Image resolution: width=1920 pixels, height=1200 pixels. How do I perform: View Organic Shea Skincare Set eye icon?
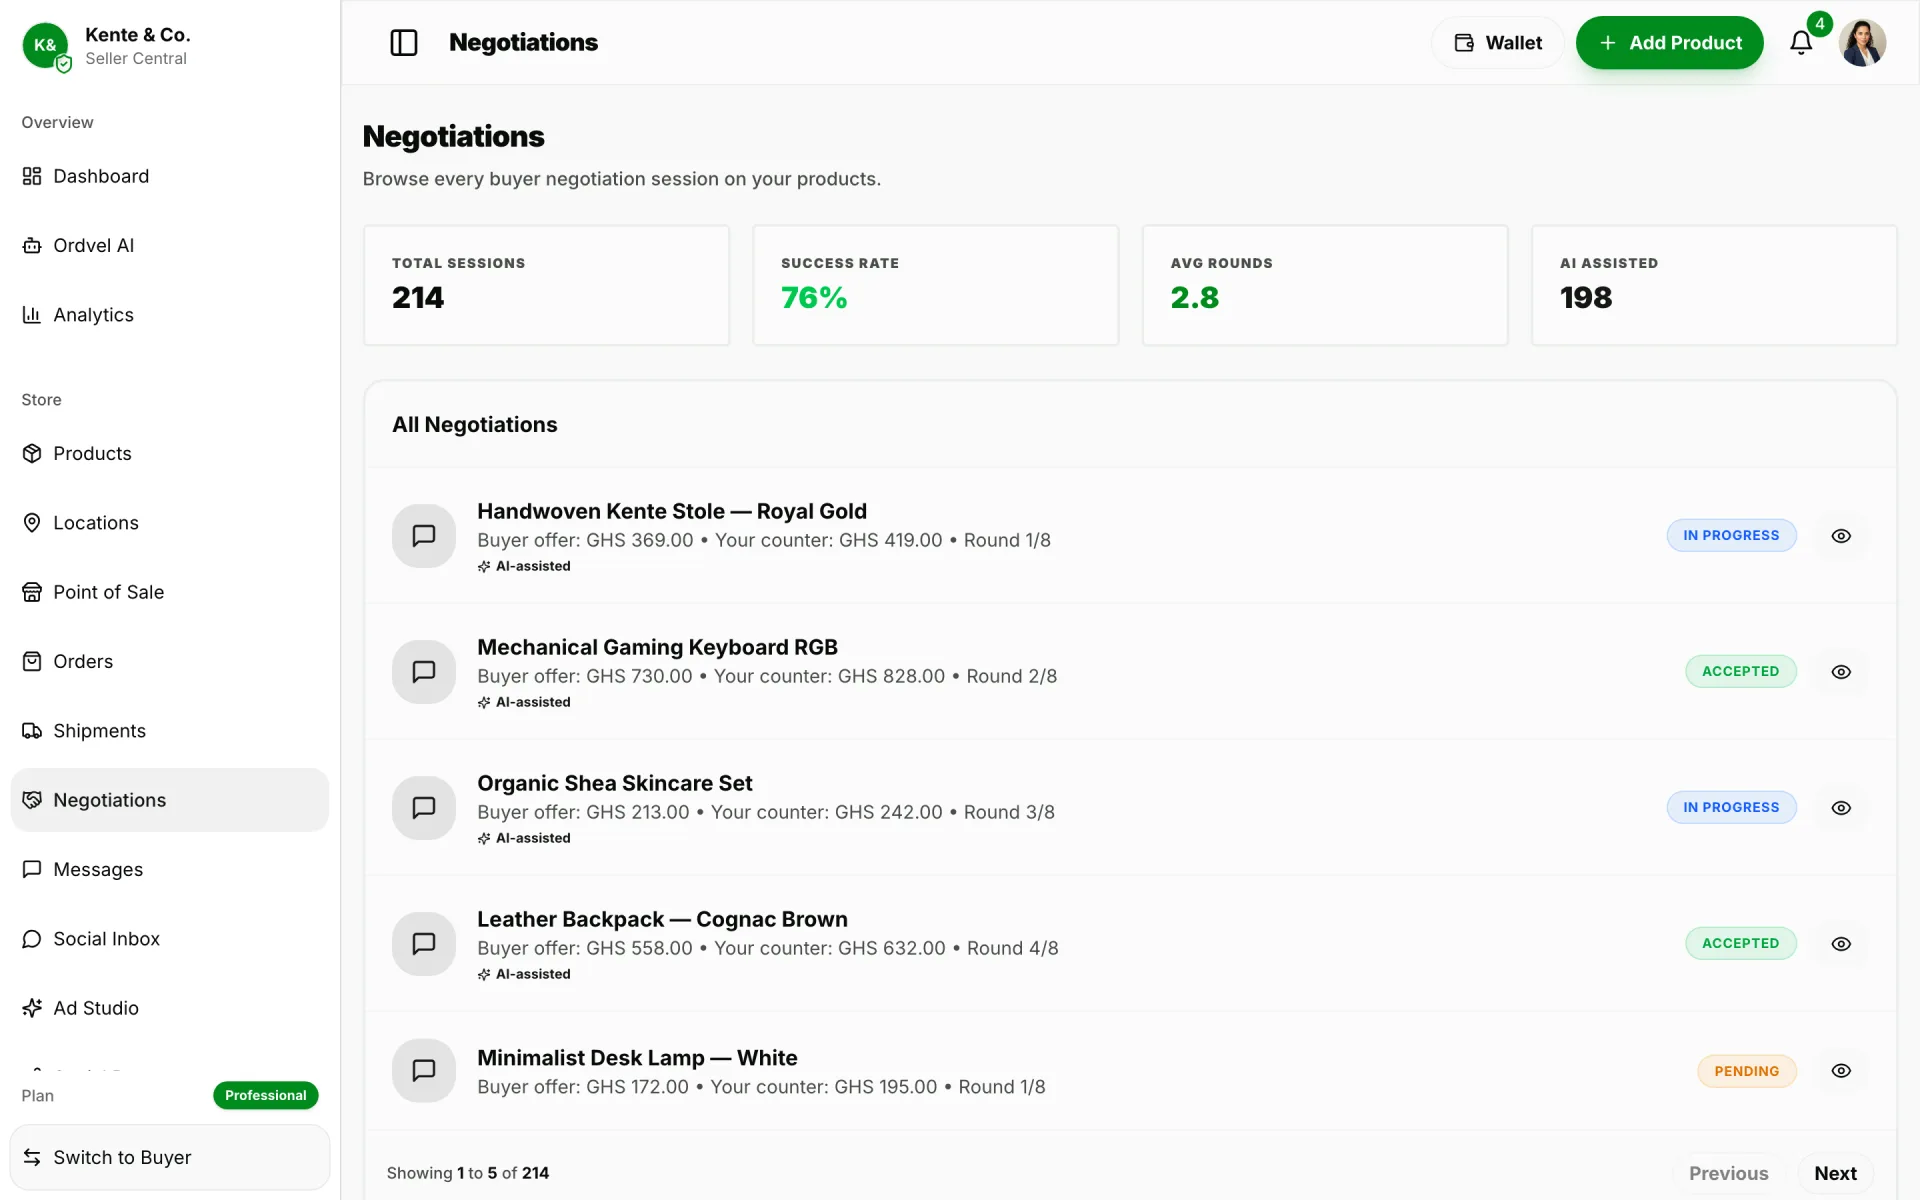pos(1841,808)
